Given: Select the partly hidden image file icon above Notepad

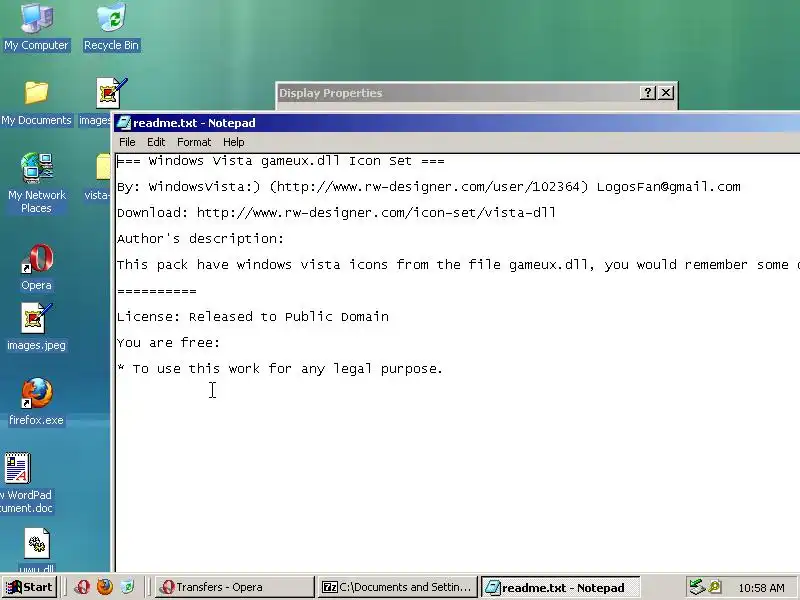Looking at the screenshot, I should [111, 93].
